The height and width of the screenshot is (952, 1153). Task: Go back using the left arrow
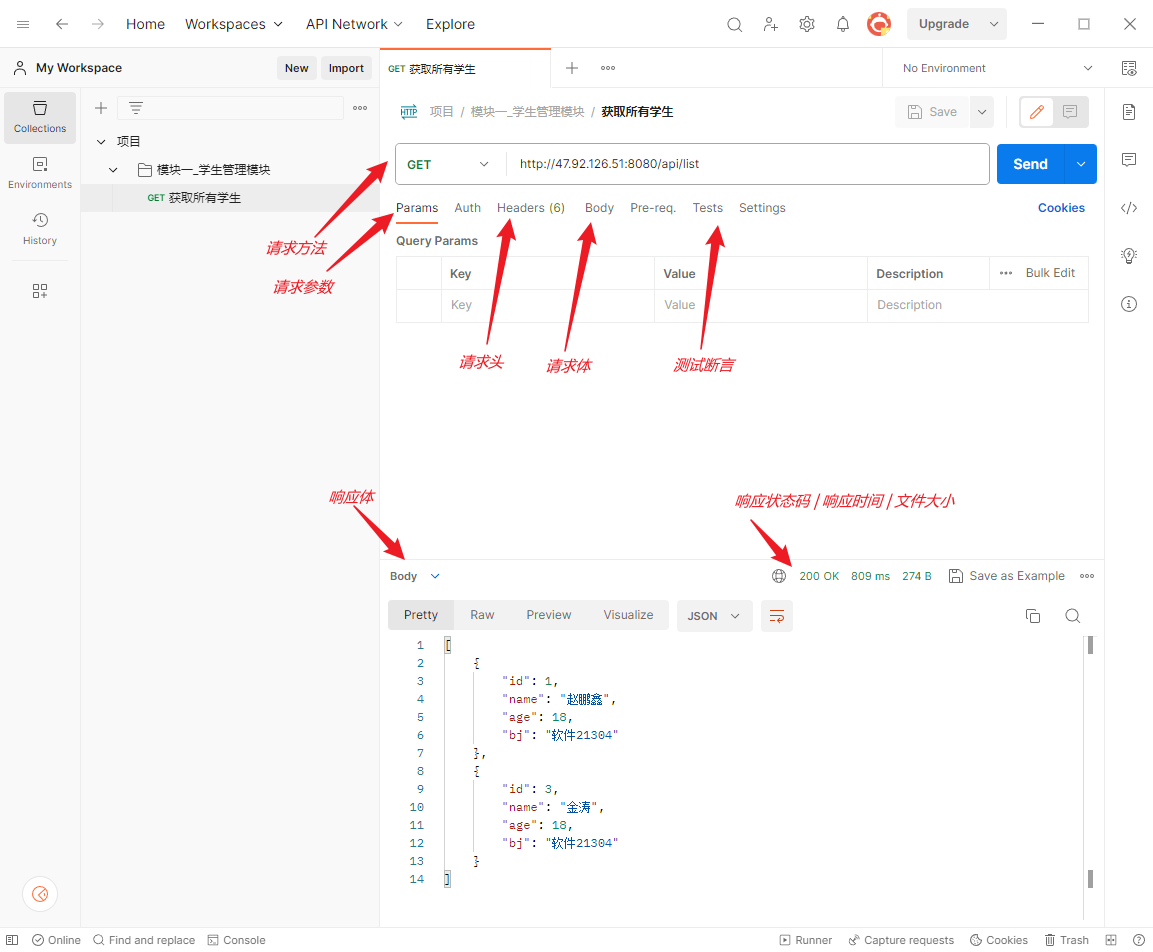click(62, 24)
